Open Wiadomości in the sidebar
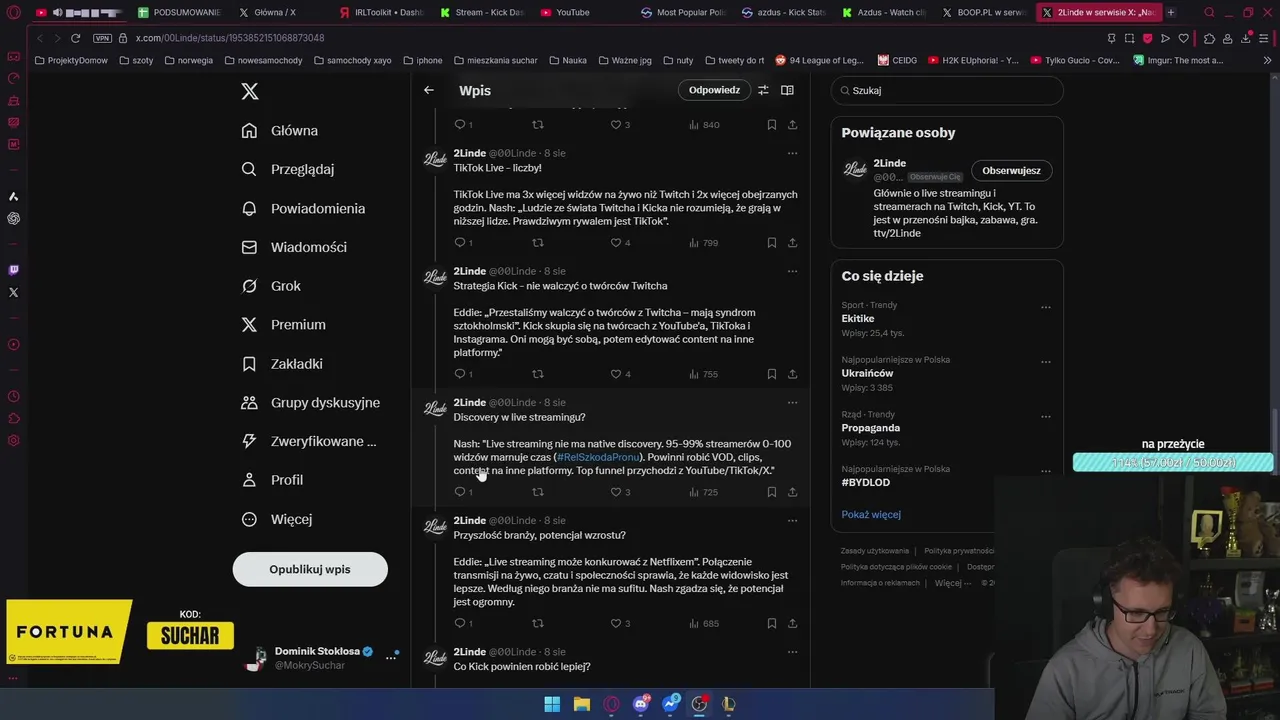This screenshot has height=720, width=1280. pos(294,247)
